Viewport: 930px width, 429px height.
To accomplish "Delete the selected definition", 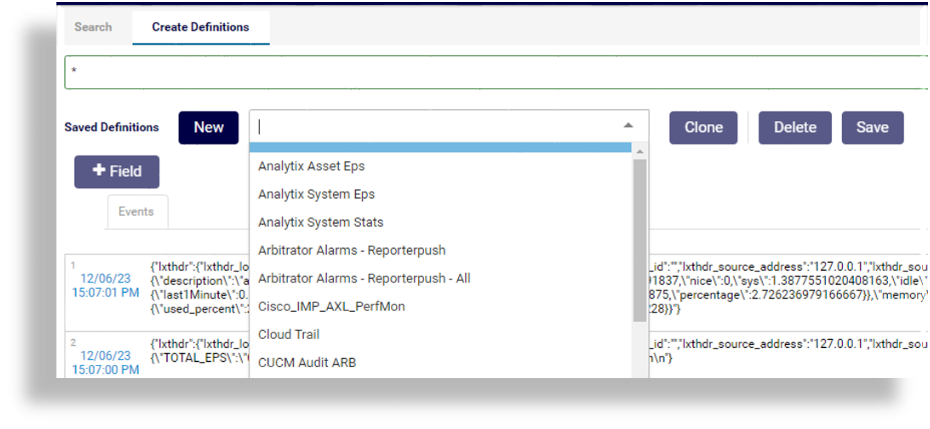I will 794,127.
